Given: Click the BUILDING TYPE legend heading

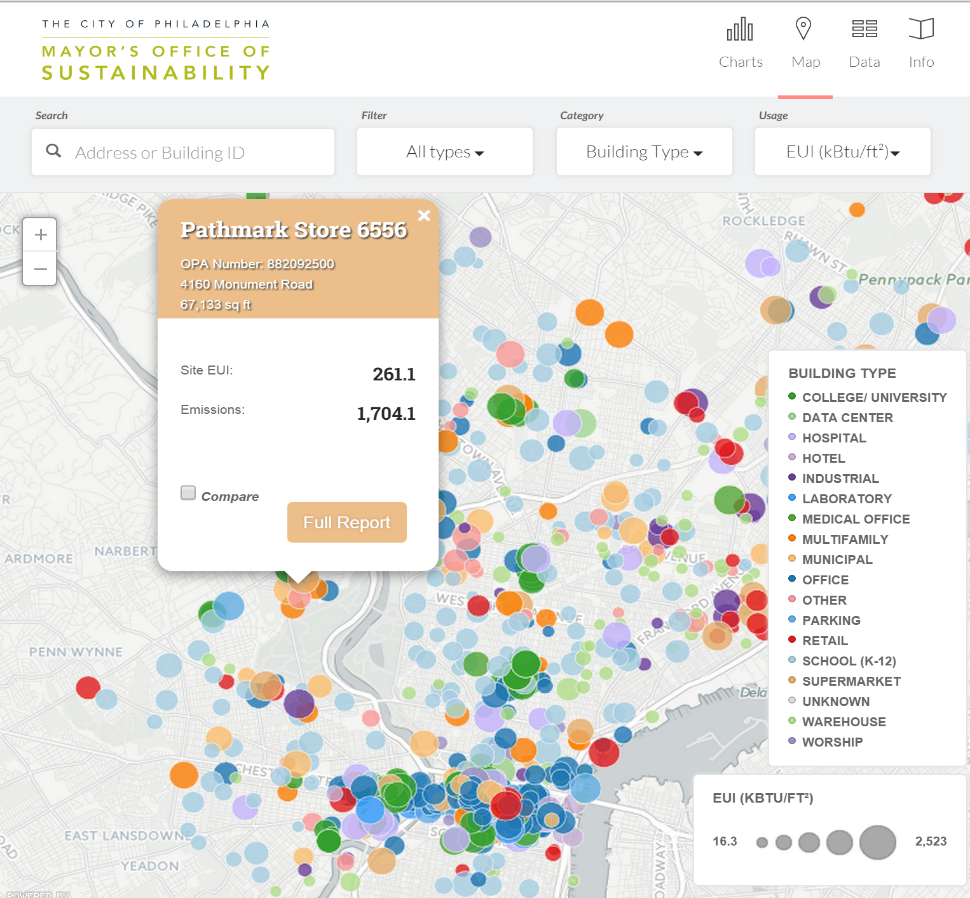Looking at the screenshot, I should (842, 374).
